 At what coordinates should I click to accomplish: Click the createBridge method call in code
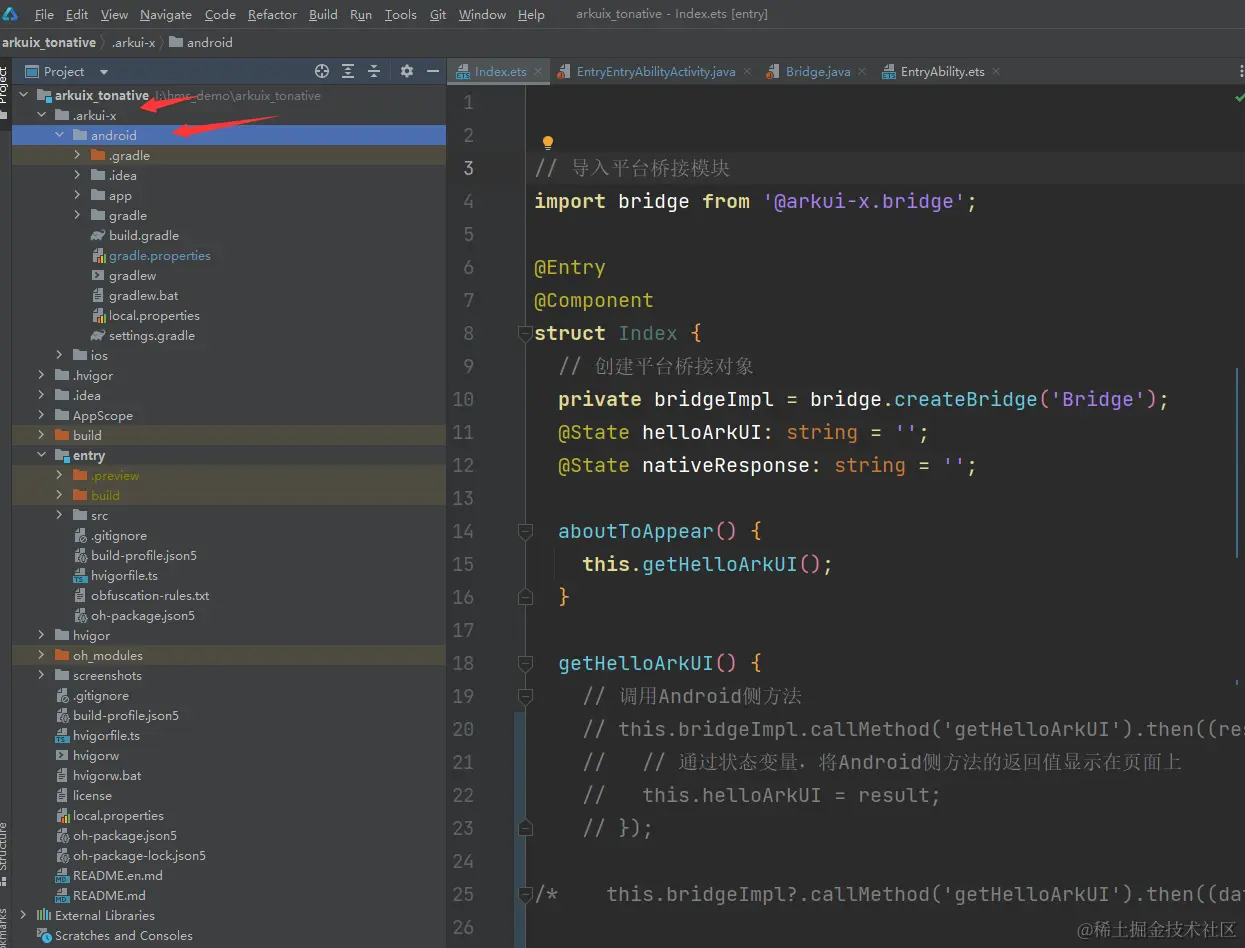point(966,399)
